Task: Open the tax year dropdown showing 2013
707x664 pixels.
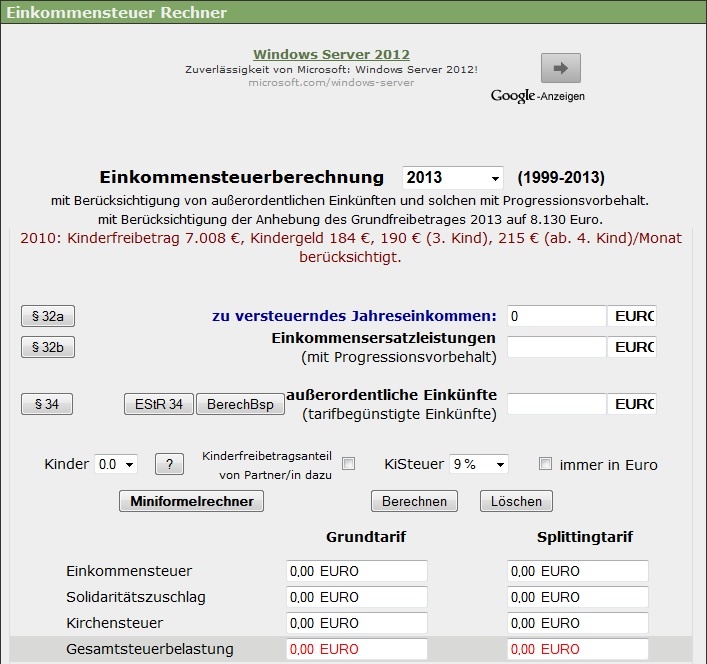Action: 453,178
